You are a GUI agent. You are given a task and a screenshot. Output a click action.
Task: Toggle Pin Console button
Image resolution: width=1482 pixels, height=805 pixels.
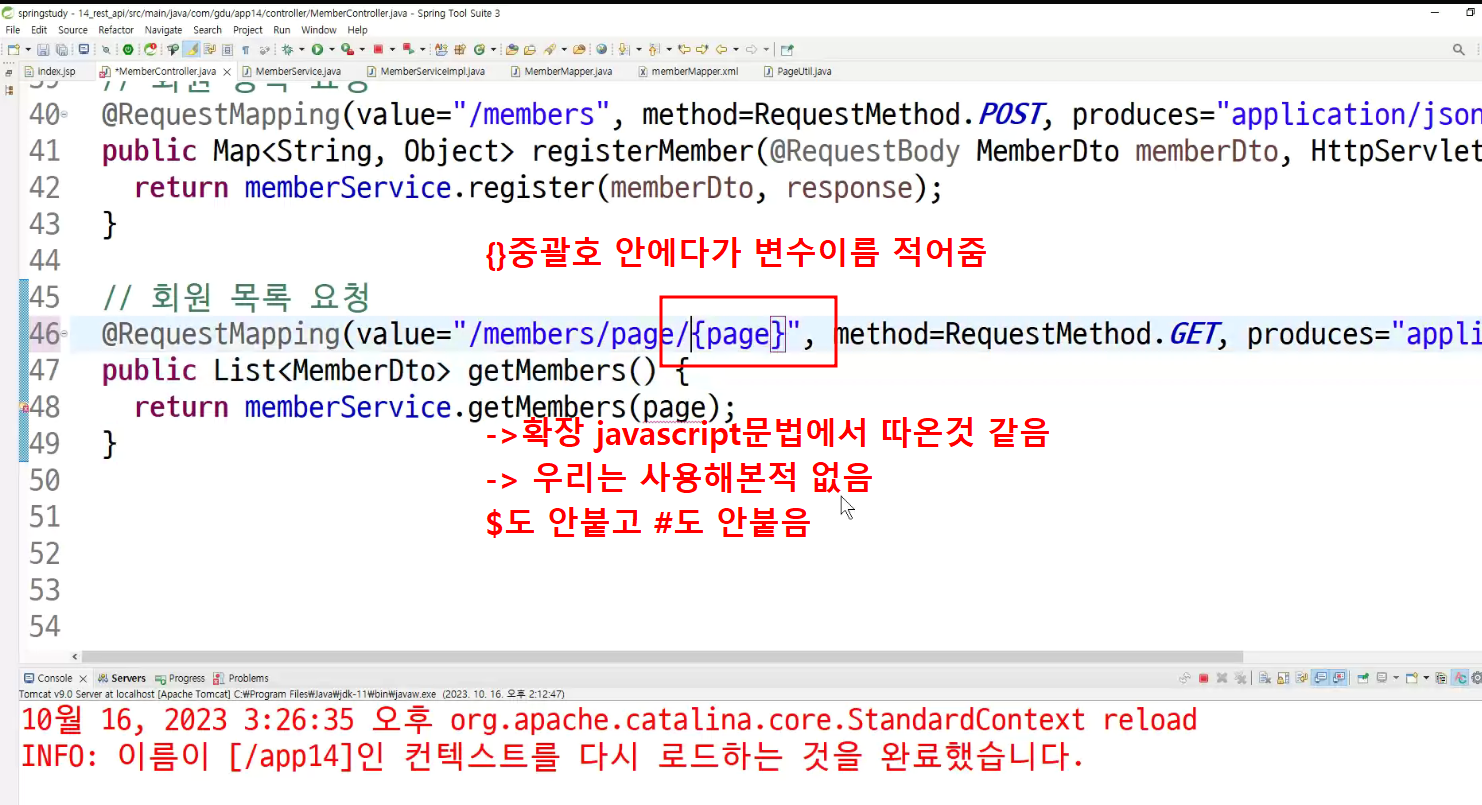click(x=1363, y=678)
